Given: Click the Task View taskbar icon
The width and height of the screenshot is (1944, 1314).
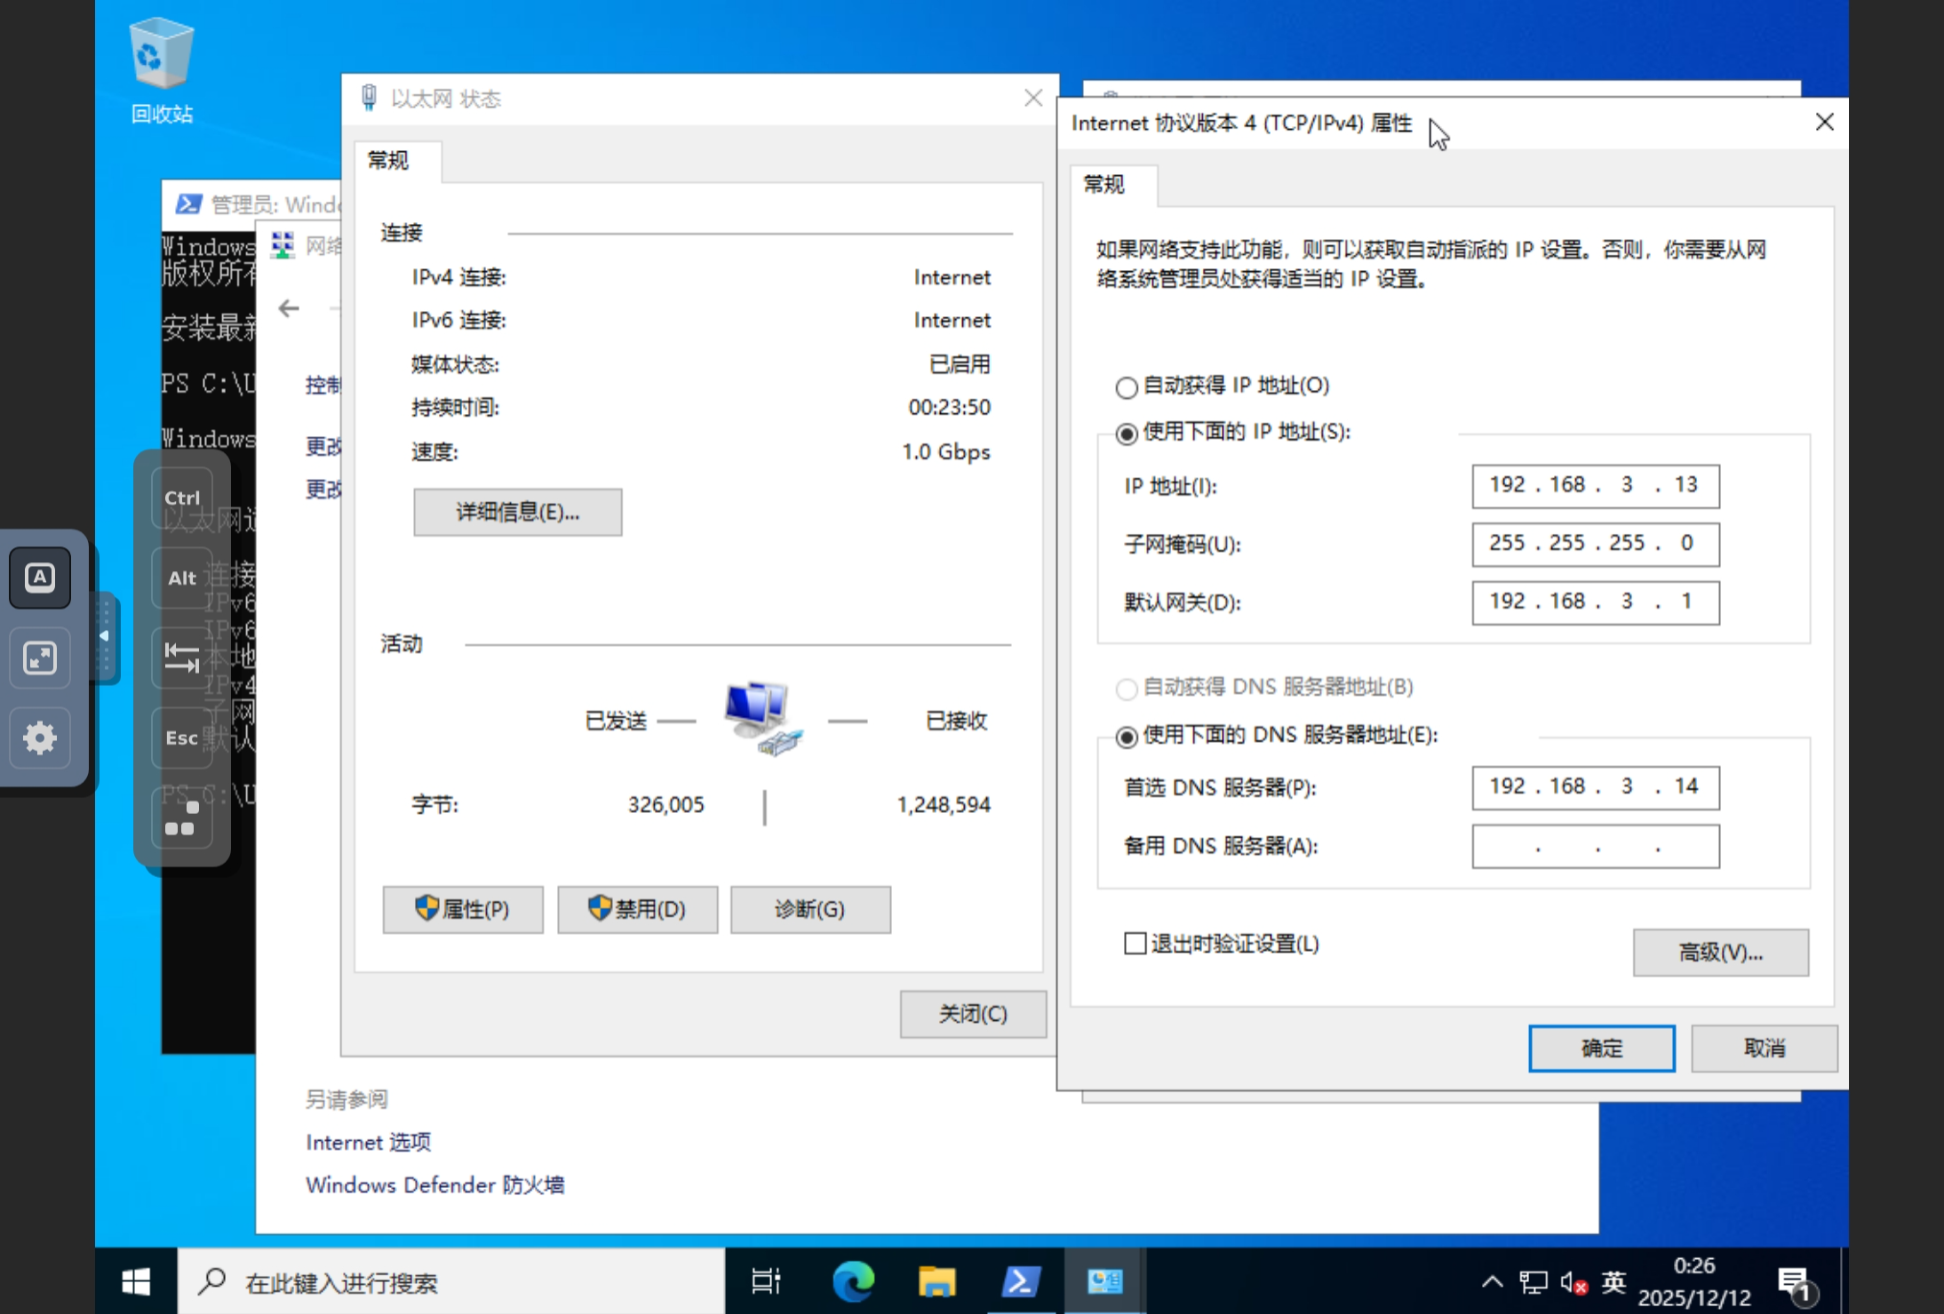Looking at the screenshot, I should click(x=766, y=1281).
